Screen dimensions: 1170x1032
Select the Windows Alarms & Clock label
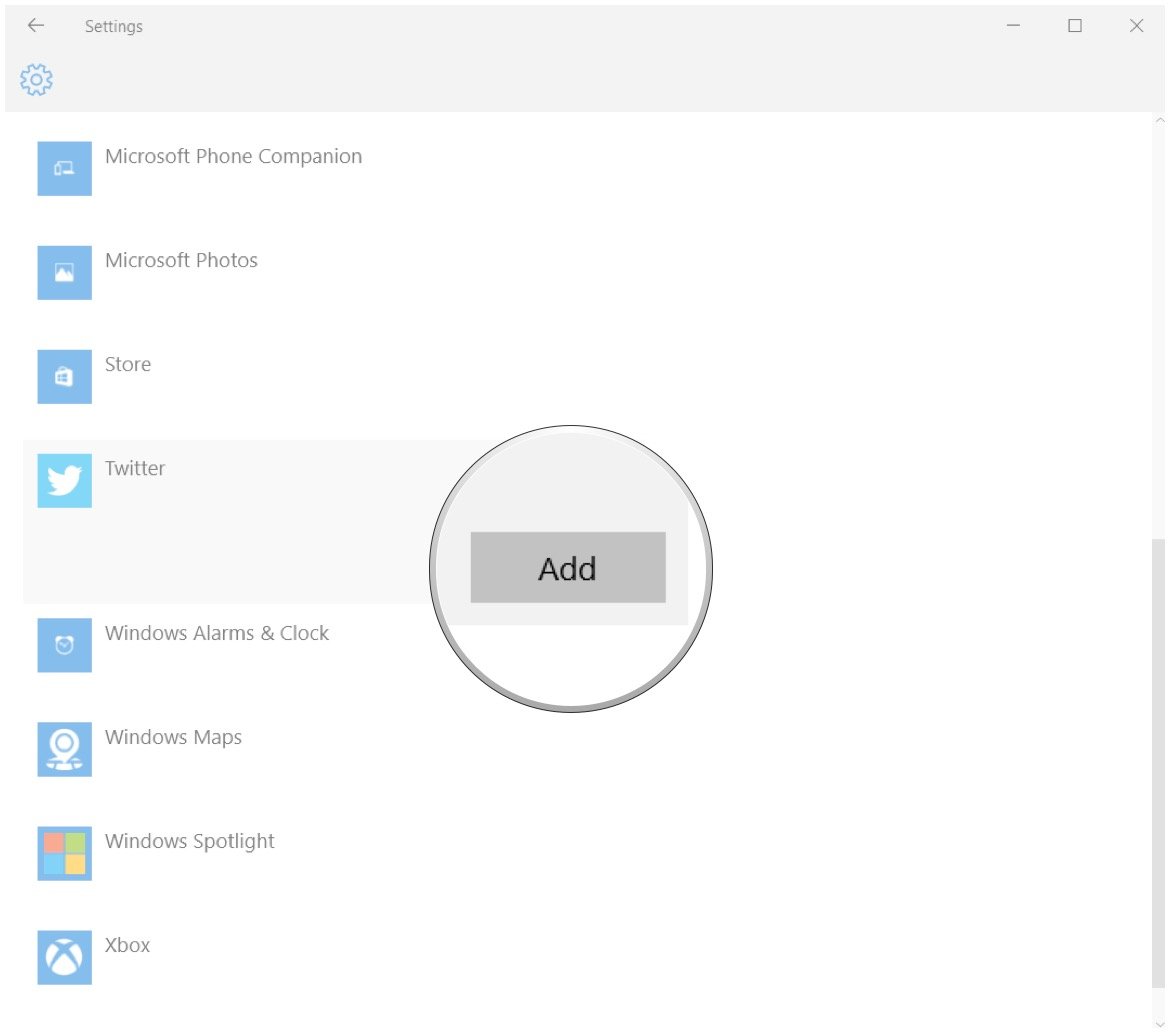217,633
